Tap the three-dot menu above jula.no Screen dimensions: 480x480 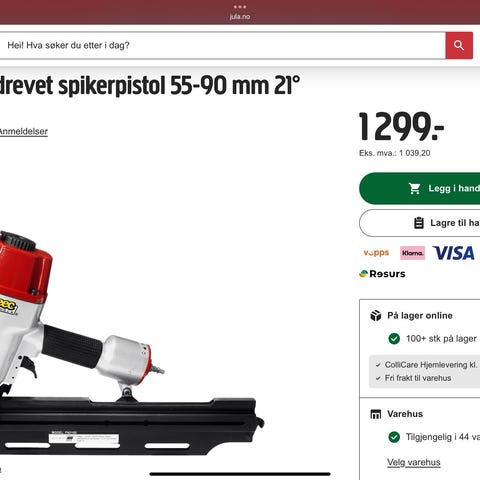(x=240, y=7)
